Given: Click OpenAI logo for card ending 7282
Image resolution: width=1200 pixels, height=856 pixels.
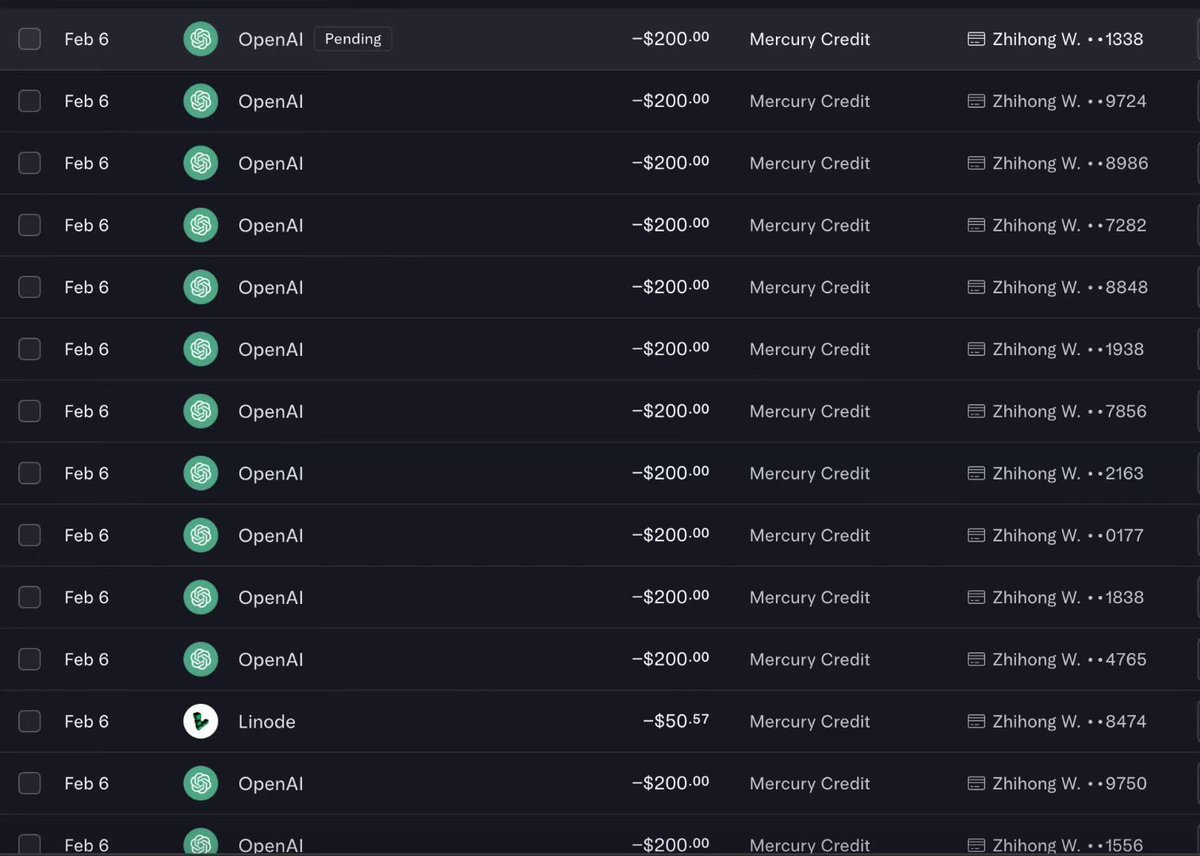Looking at the screenshot, I should coord(201,225).
